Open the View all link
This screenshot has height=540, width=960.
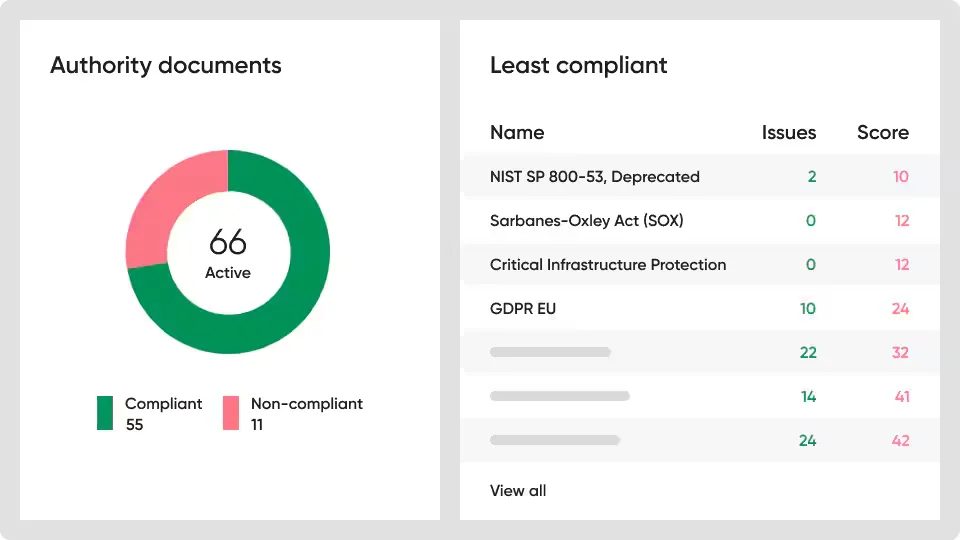click(x=518, y=490)
